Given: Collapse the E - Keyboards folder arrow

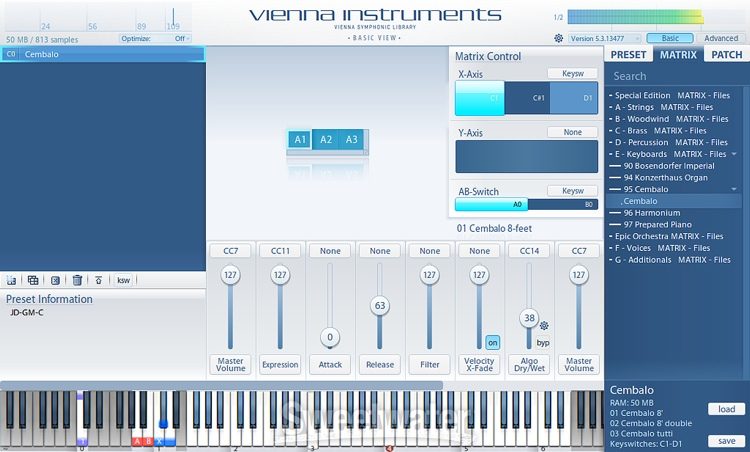Looking at the screenshot, I should (x=734, y=154).
